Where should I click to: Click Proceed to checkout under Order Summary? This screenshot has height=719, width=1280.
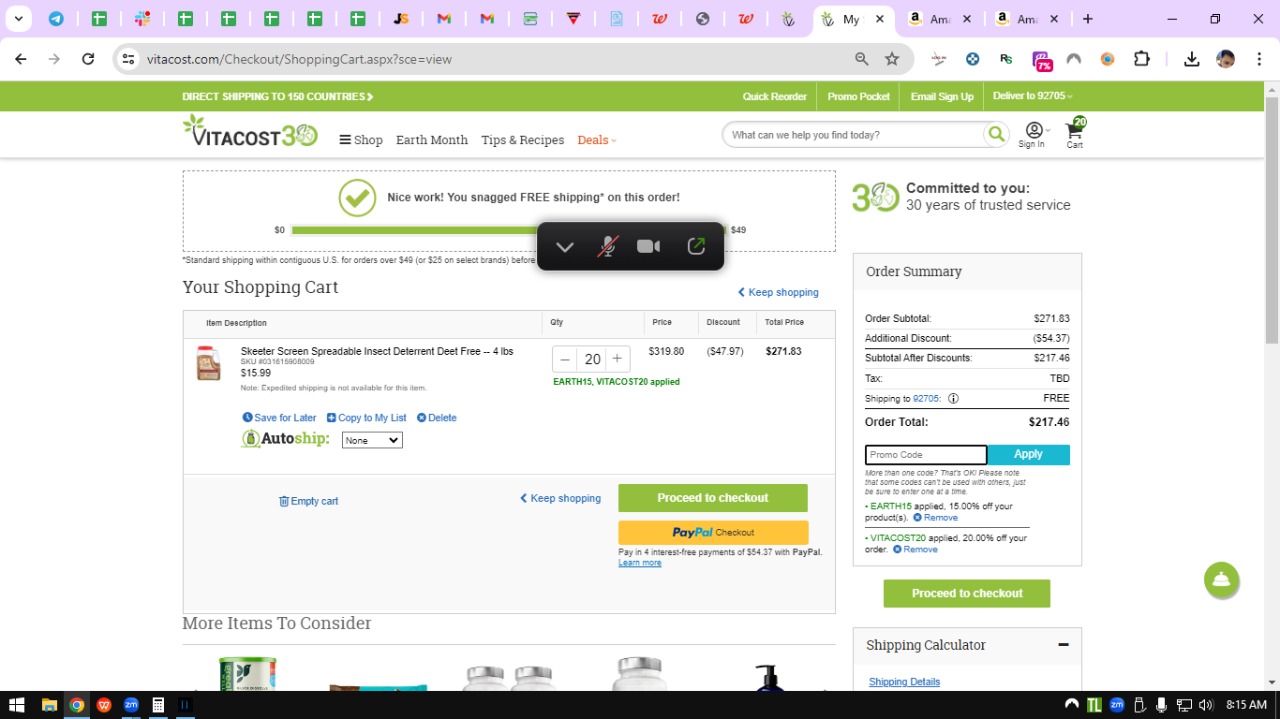[967, 593]
